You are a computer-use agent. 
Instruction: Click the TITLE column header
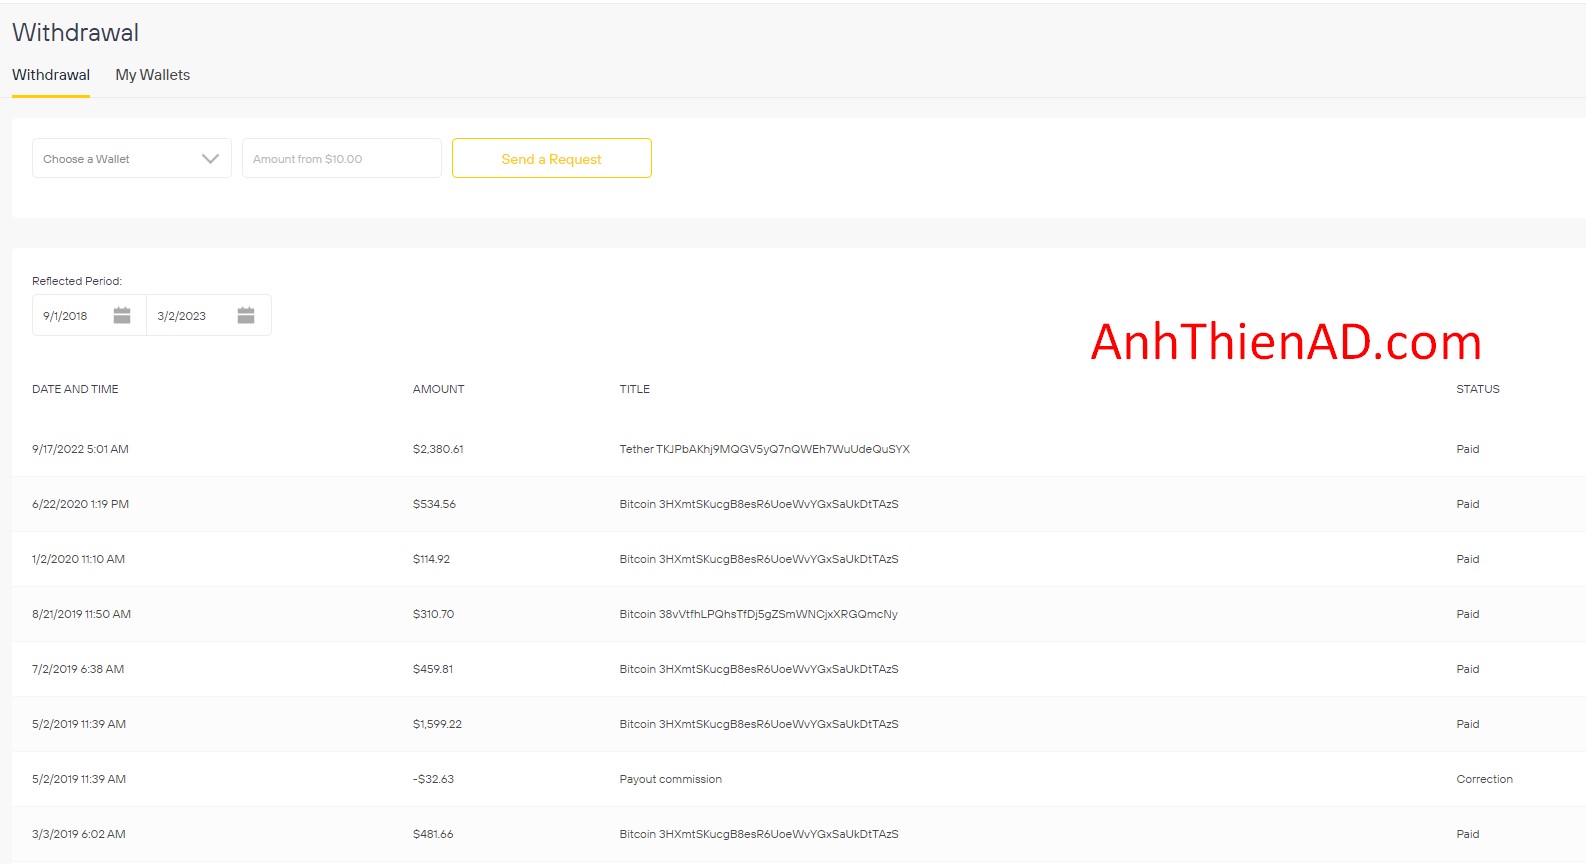coord(634,389)
